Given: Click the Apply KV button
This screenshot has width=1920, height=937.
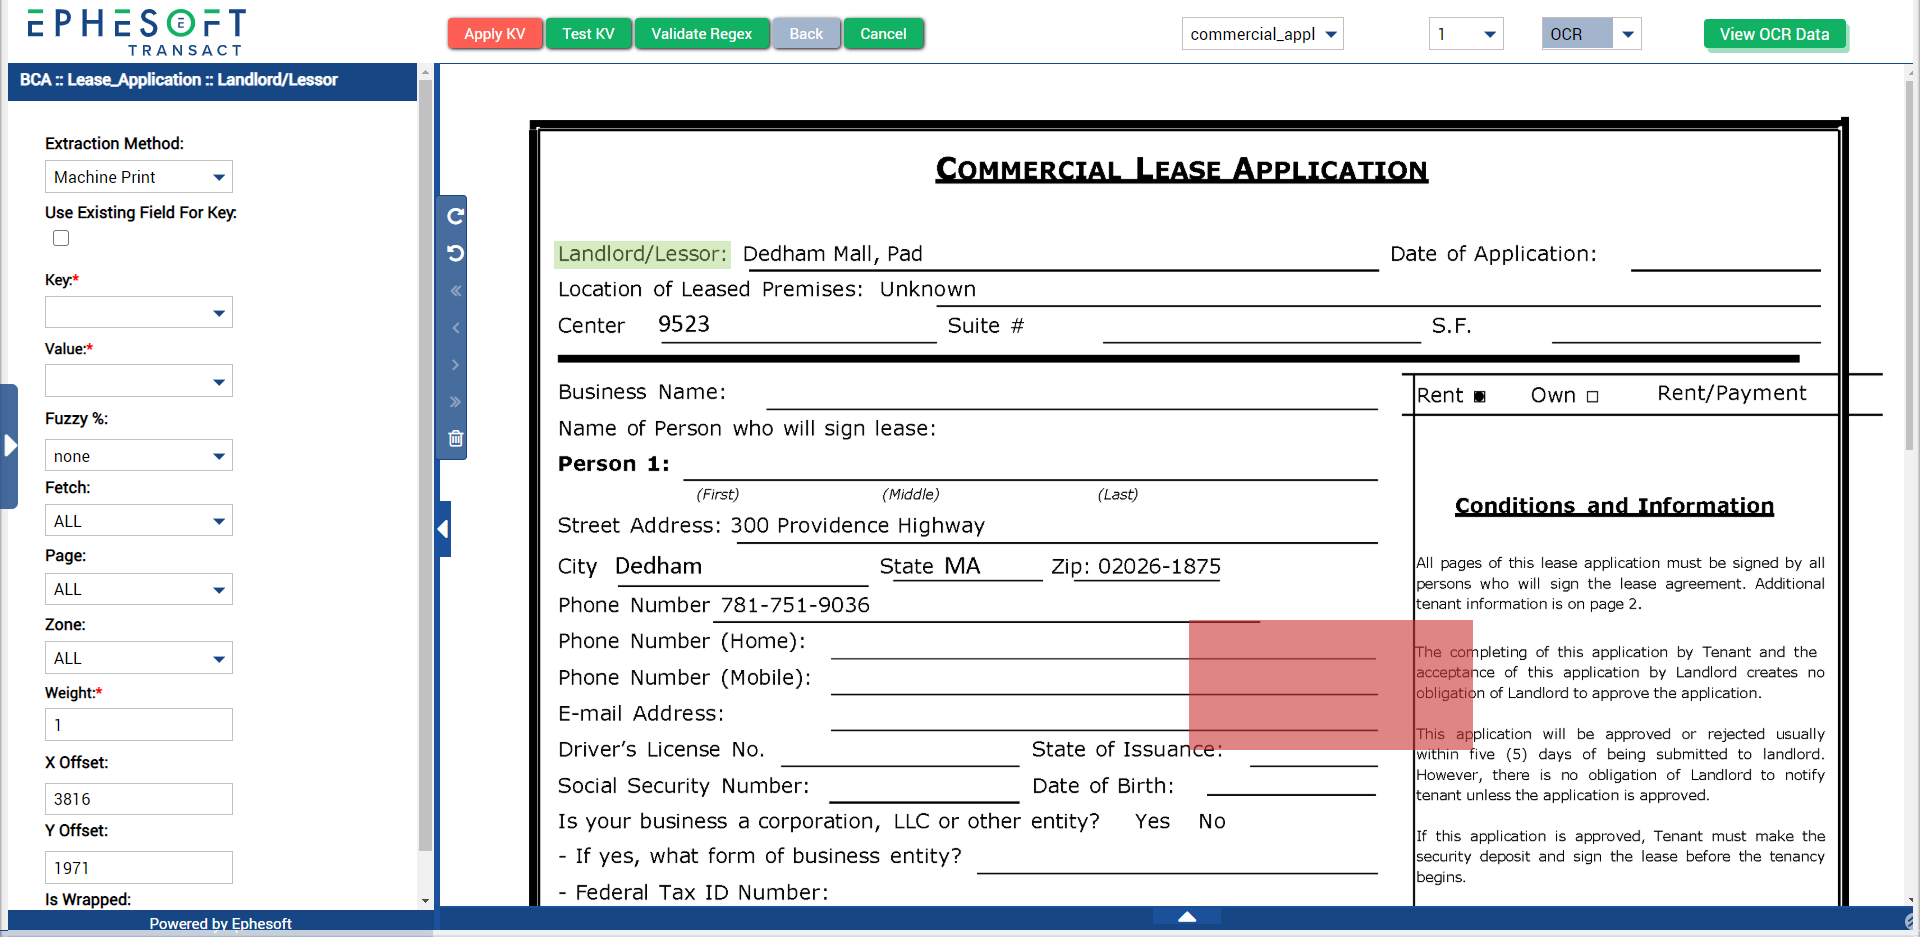Looking at the screenshot, I should (494, 34).
